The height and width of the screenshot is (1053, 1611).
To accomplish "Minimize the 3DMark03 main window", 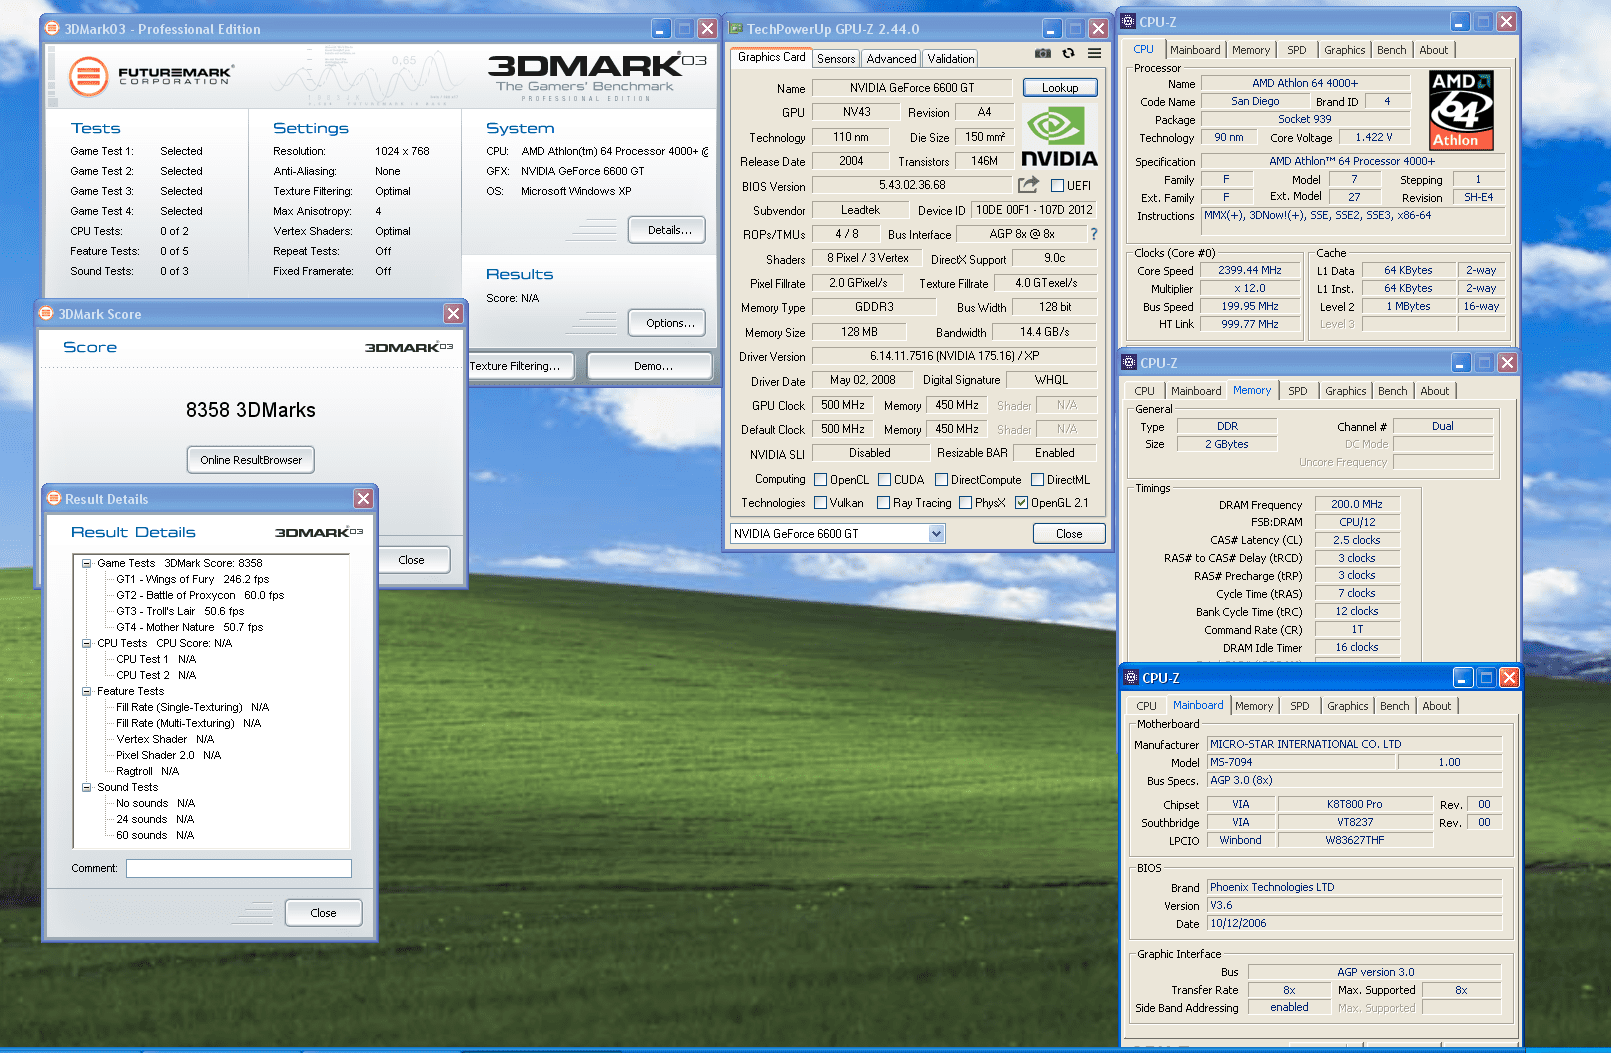I will pyautogui.click(x=661, y=29).
